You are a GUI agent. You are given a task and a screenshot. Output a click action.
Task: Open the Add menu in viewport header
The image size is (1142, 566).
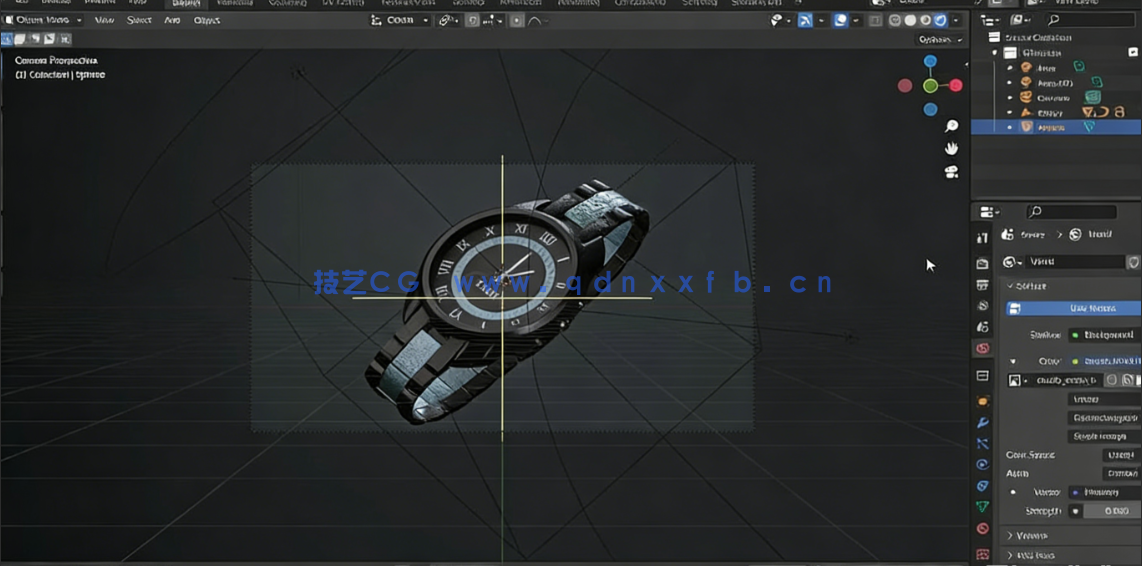tap(172, 20)
